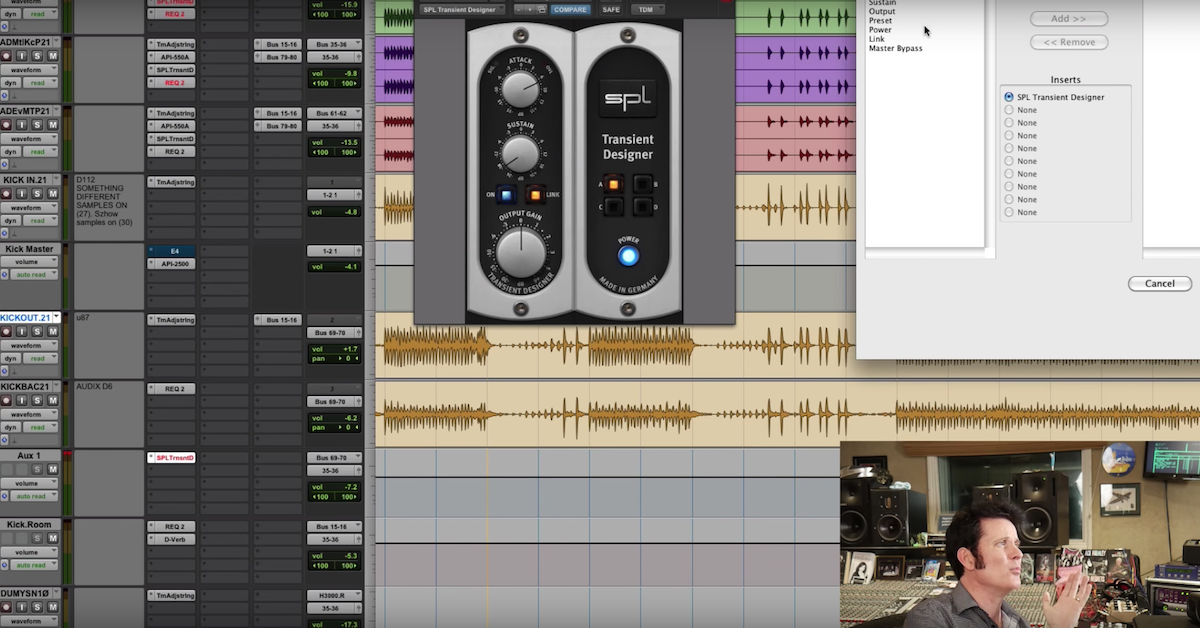Toggle the orange LINK button in plugin

click(534, 196)
